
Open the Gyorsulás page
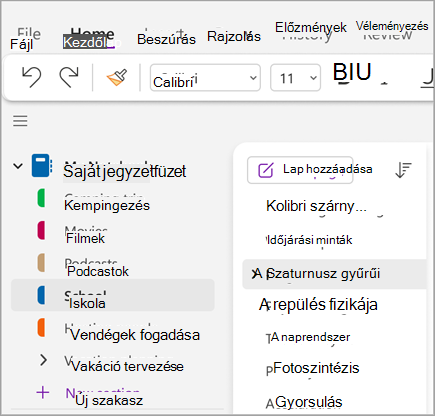pos(309,402)
